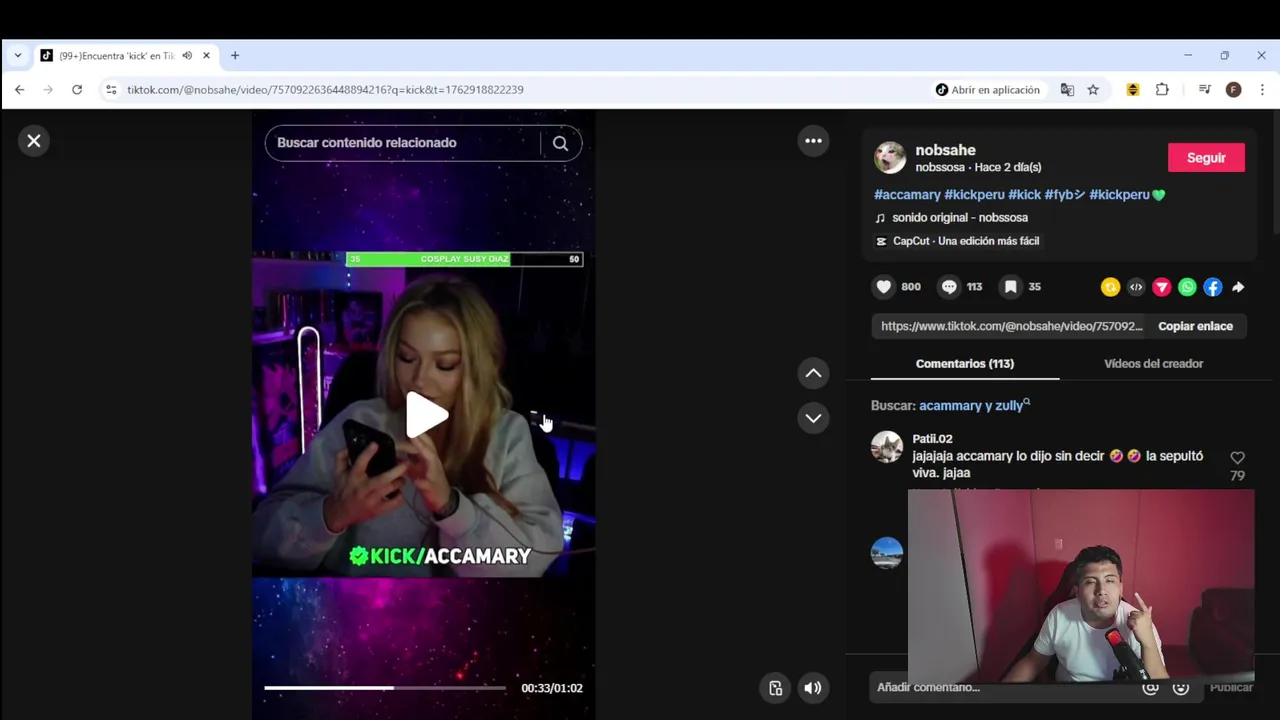1280x720 pixels.
Task: Click the 35 saves count
Action: point(1035,287)
